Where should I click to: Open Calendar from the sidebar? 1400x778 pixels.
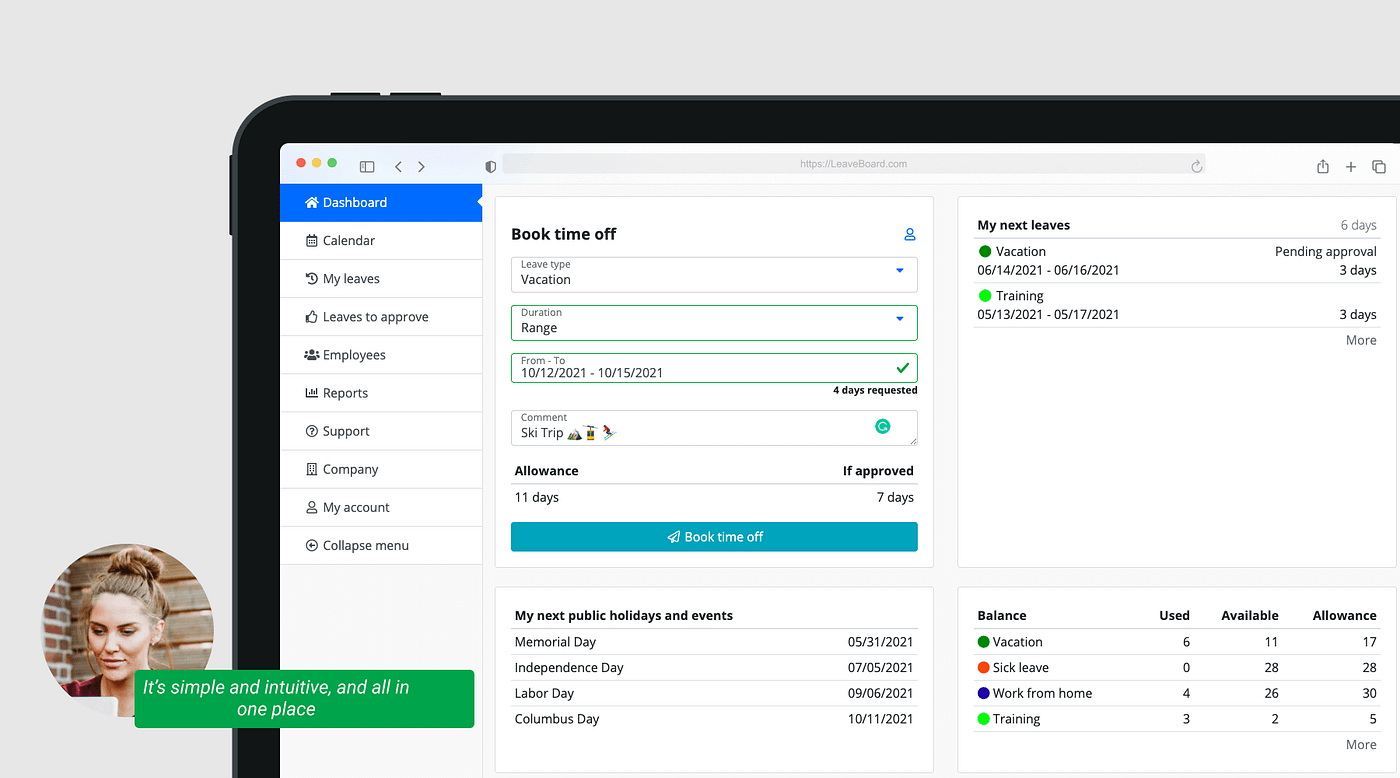point(348,241)
